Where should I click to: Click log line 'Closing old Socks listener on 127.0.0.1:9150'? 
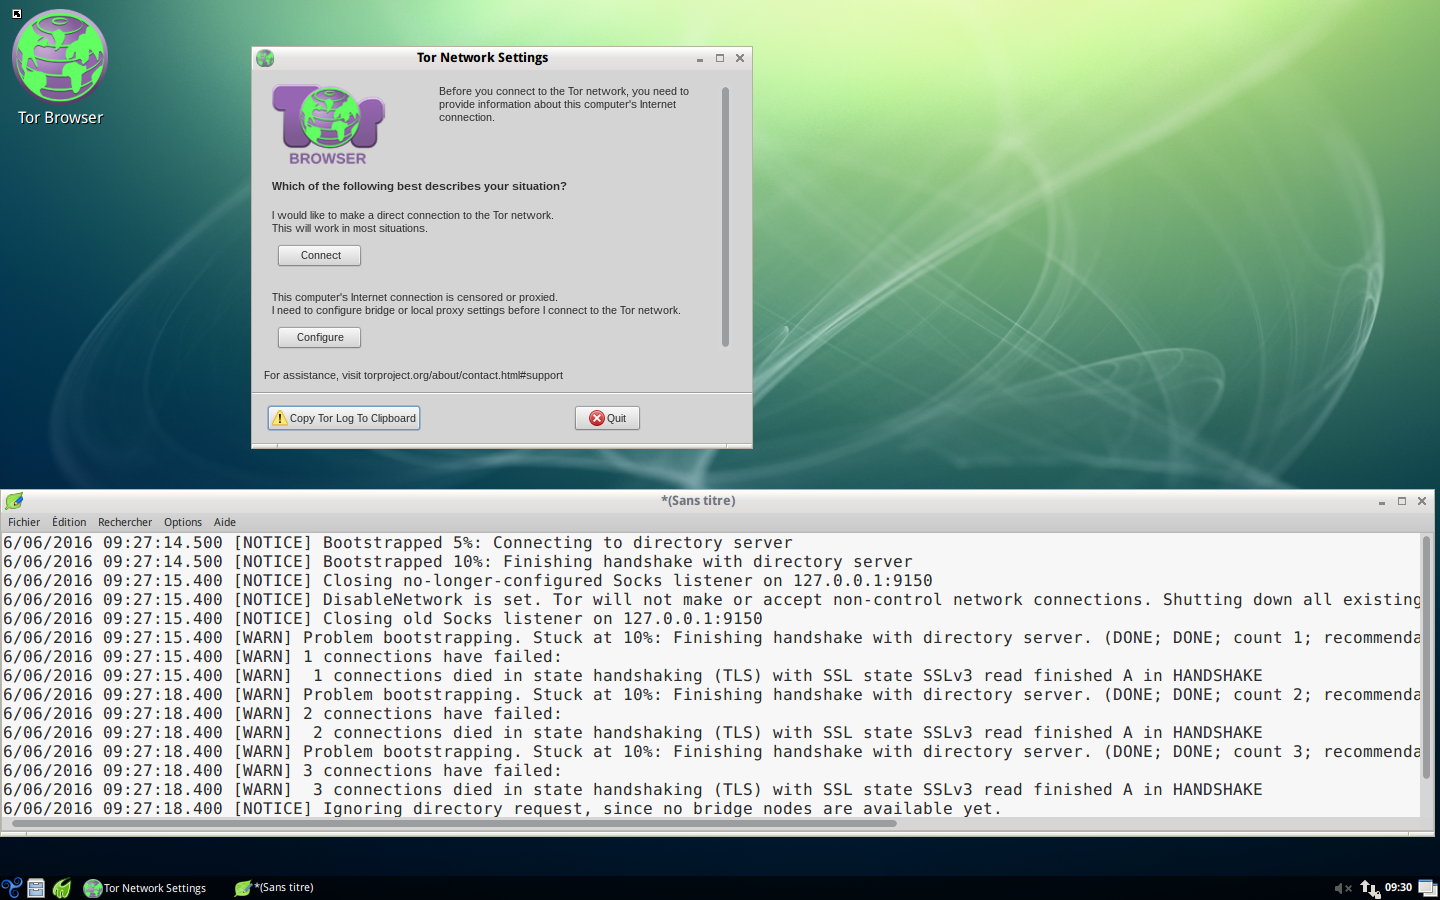tap(383, 619)
